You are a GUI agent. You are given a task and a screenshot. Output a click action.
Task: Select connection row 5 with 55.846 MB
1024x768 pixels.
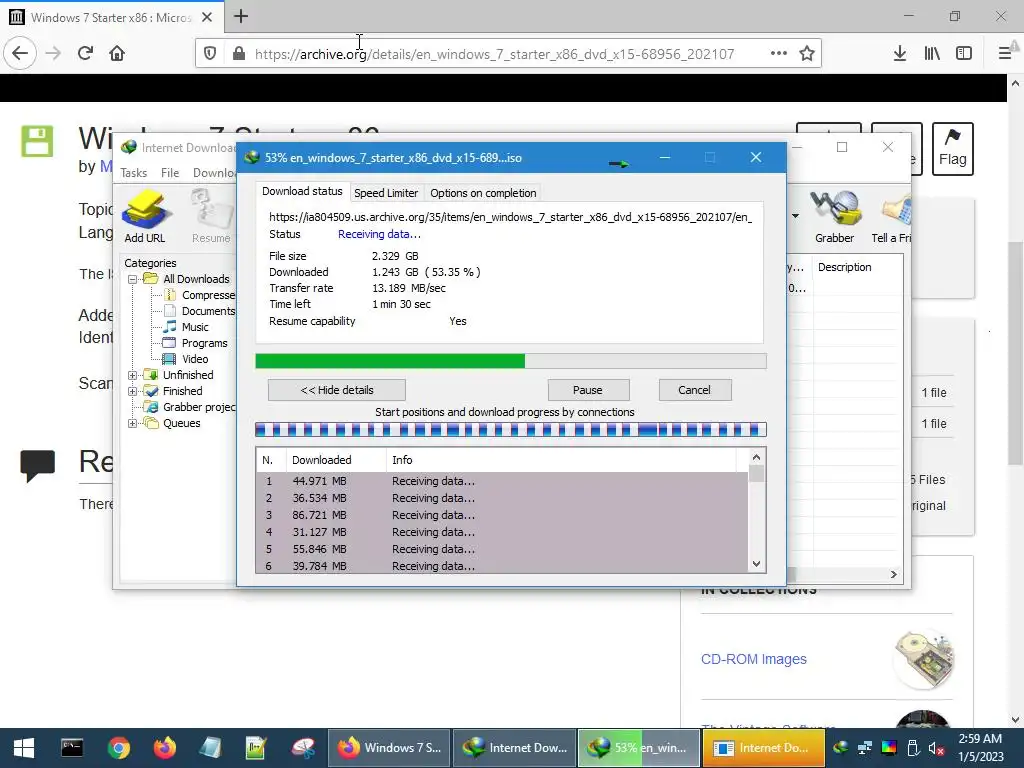(x=502, y=549)
